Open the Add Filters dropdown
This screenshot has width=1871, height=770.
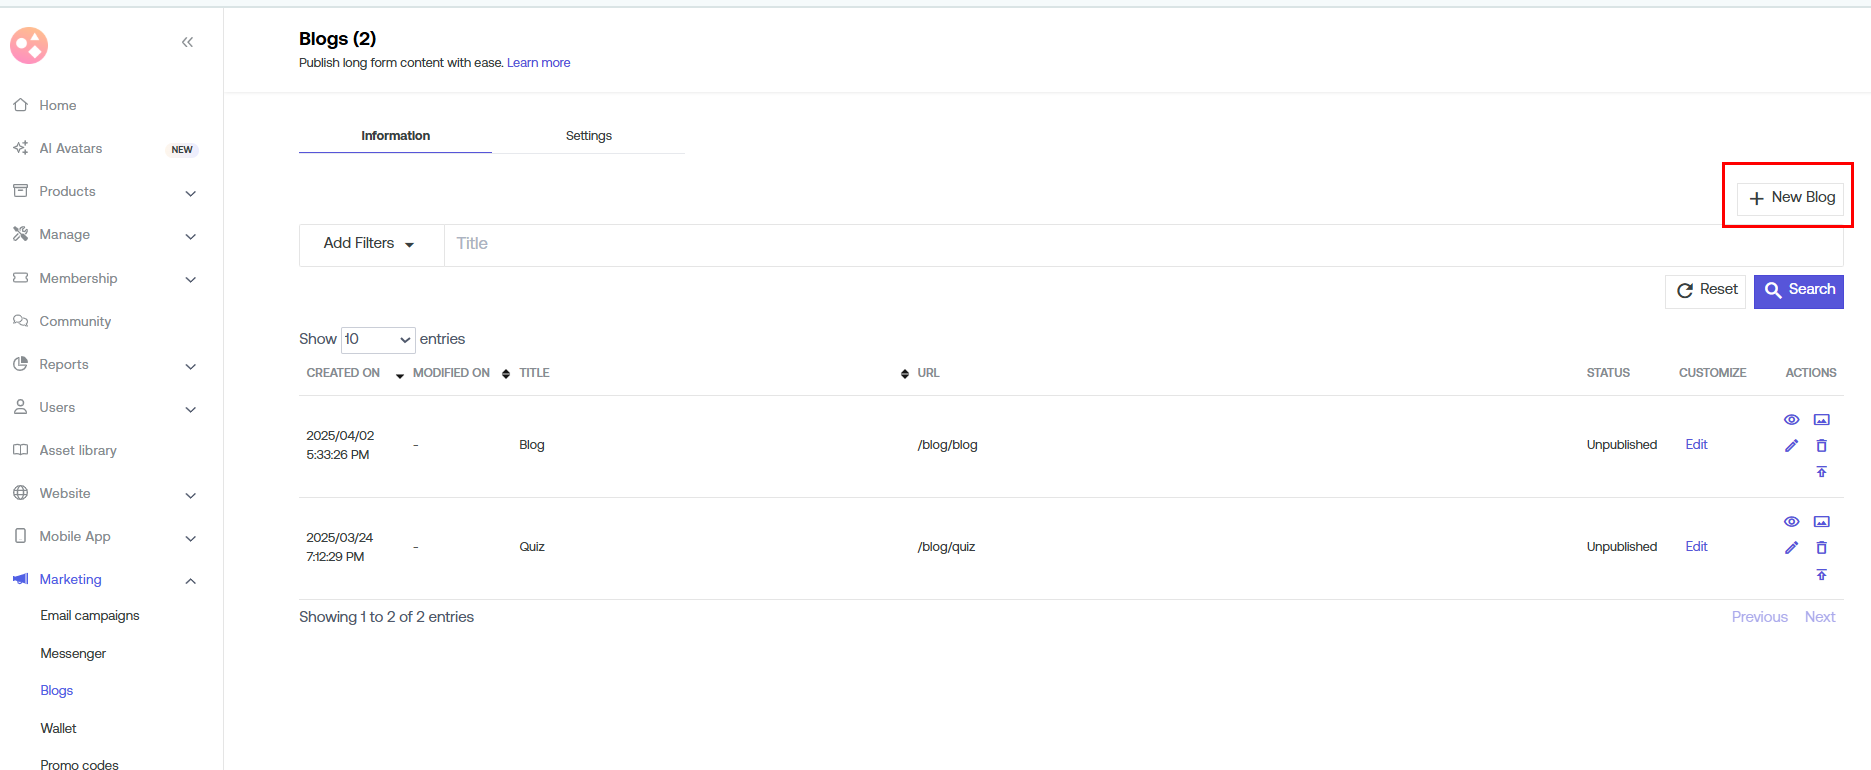pyautogui.click(x=369, y=244)
